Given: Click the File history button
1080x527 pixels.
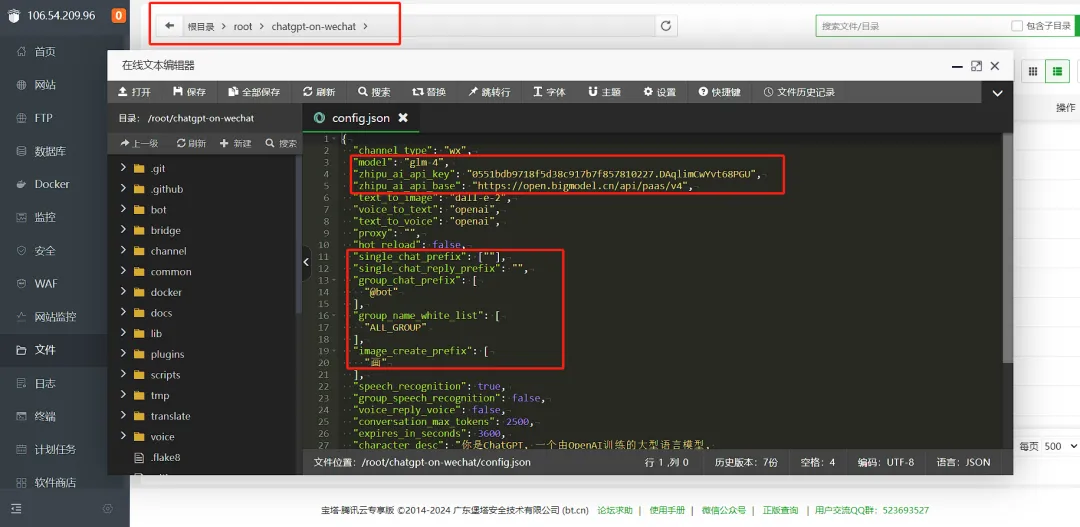Looking at the screenshot, I should point(799,92).
